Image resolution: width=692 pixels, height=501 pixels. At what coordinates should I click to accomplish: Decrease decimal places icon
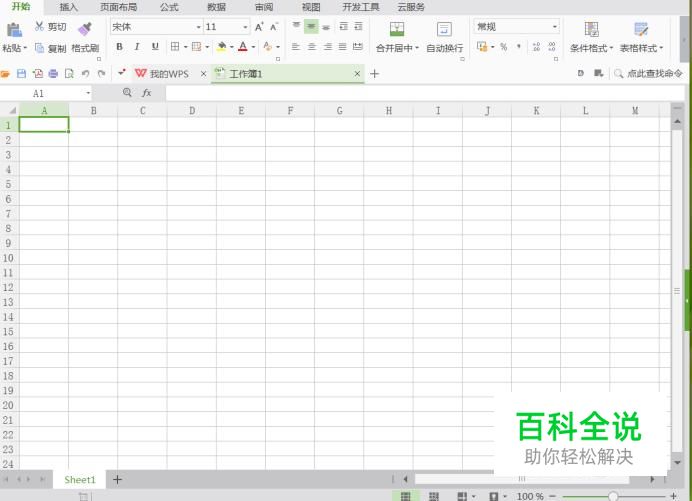coord(552,47)
